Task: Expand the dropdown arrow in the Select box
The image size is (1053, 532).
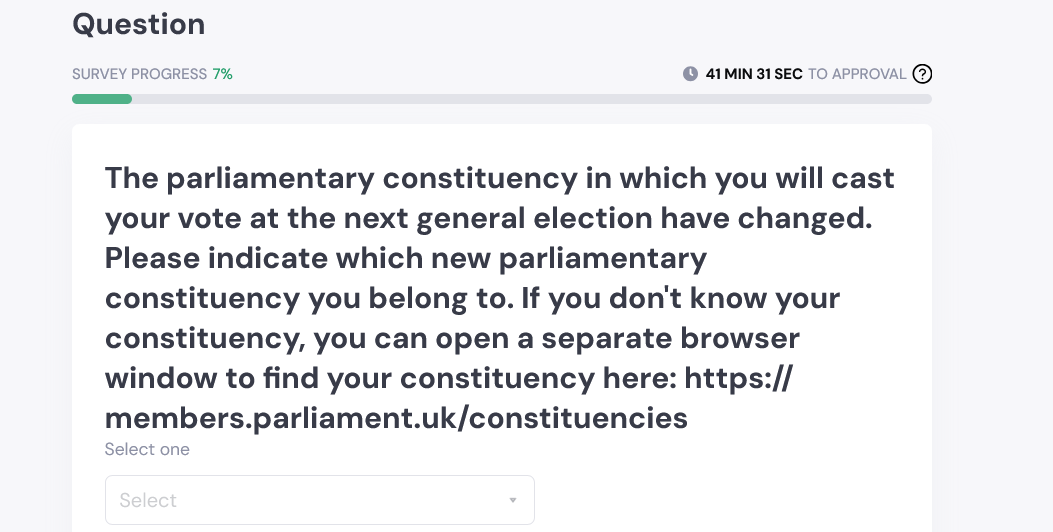Action: tap(512, 500)
